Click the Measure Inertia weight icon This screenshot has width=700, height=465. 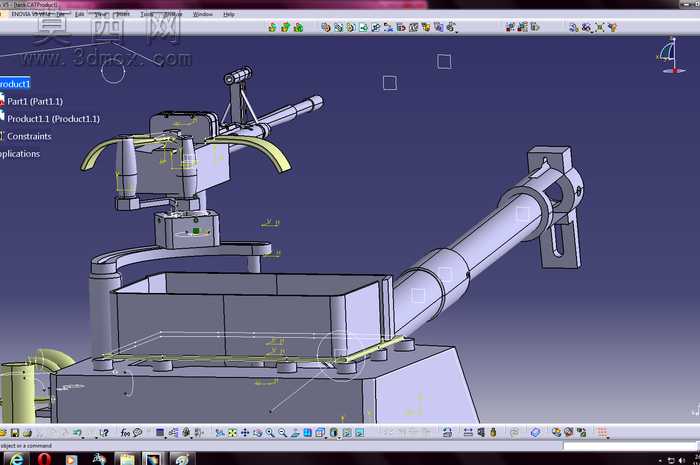(493, 432)
